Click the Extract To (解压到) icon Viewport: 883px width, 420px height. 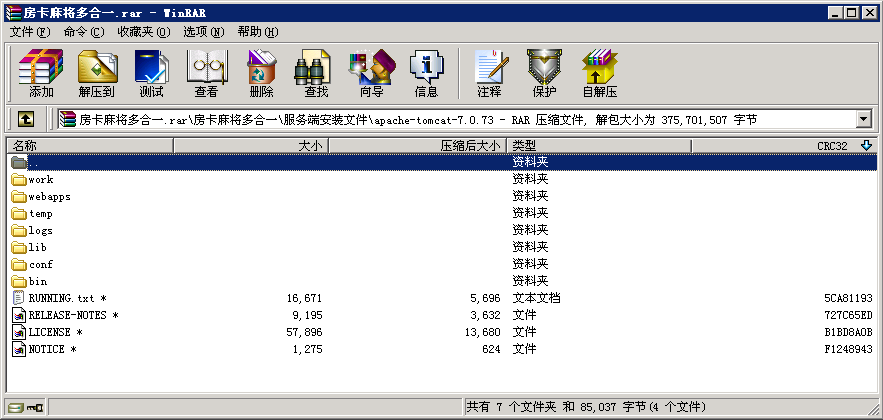[96, 73]
